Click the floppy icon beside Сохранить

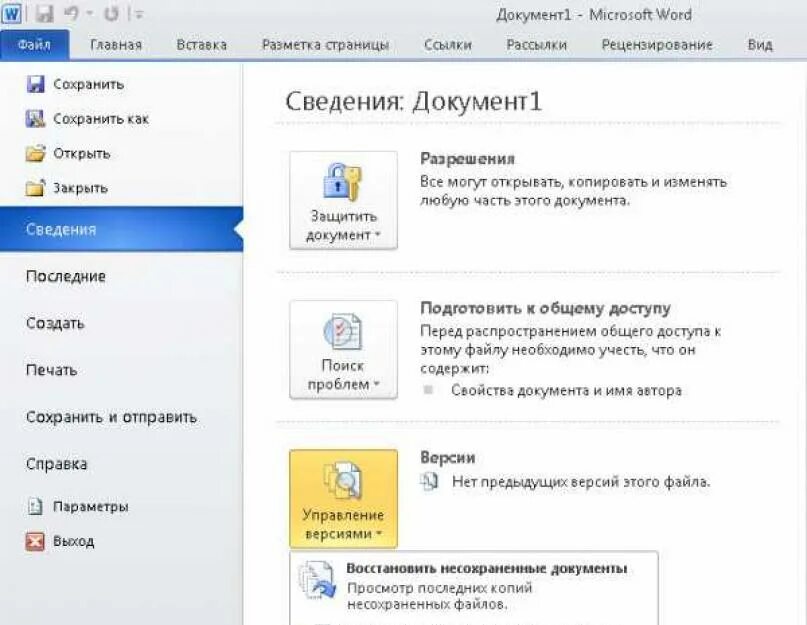(x=35, y=84)
